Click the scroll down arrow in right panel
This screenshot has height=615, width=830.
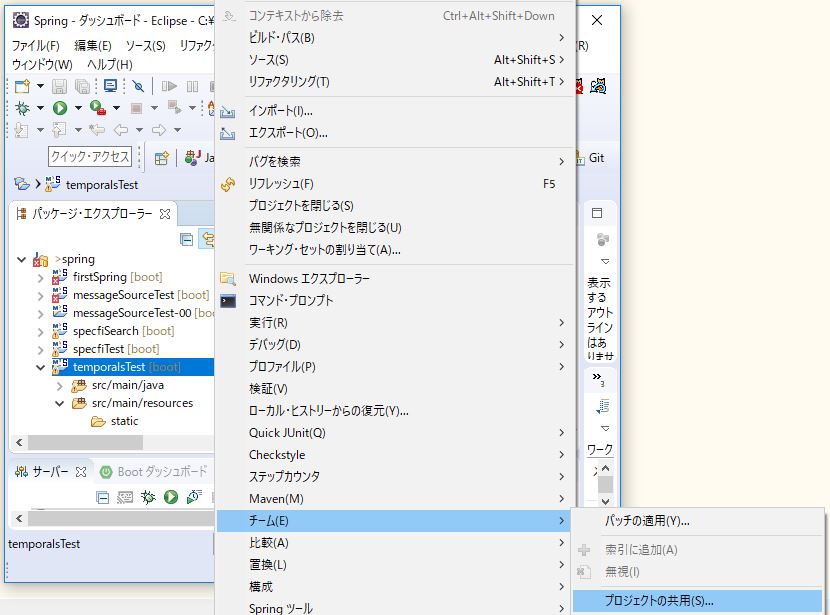coord(606,501)
